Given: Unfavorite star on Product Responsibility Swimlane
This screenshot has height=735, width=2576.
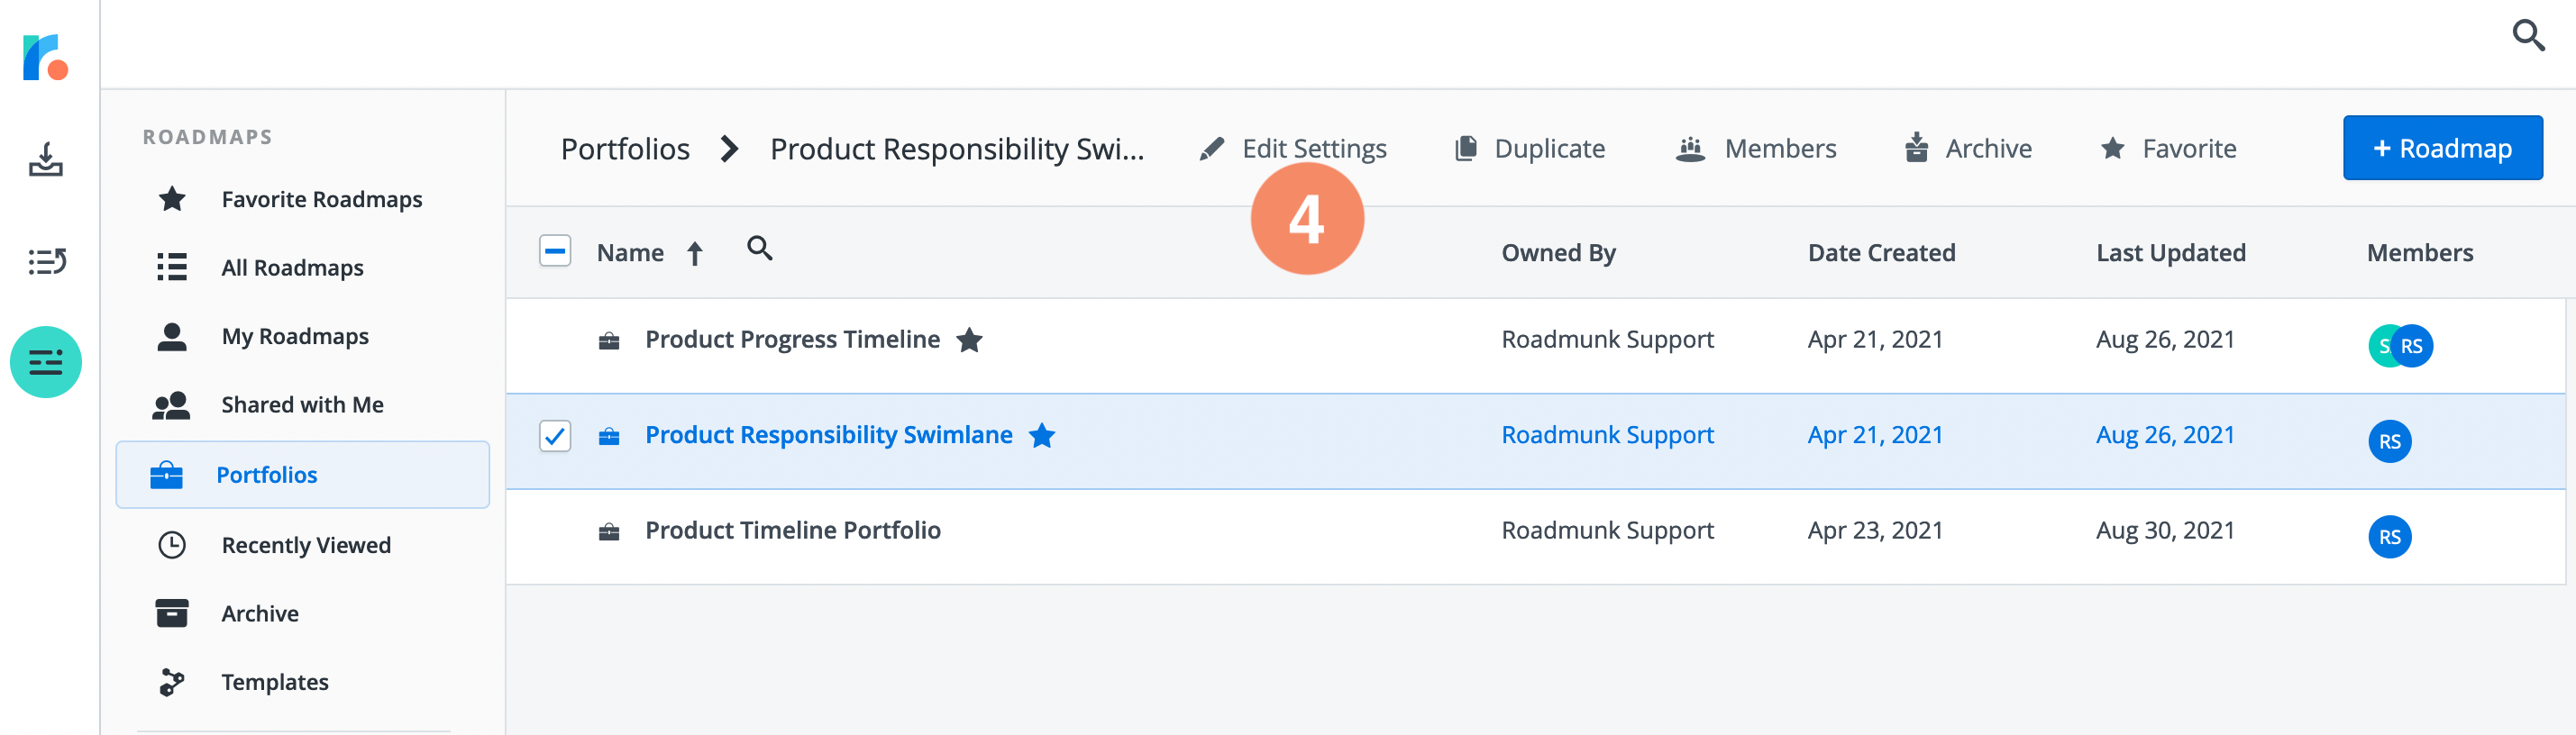Looking at the screenshot, I should click(1042, 436).
